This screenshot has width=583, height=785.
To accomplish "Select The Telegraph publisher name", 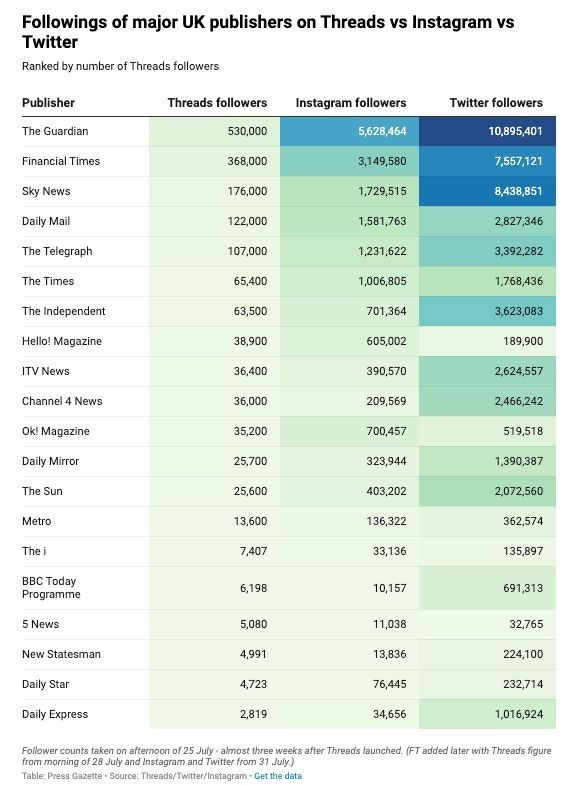I will click(x=57, y=251).
